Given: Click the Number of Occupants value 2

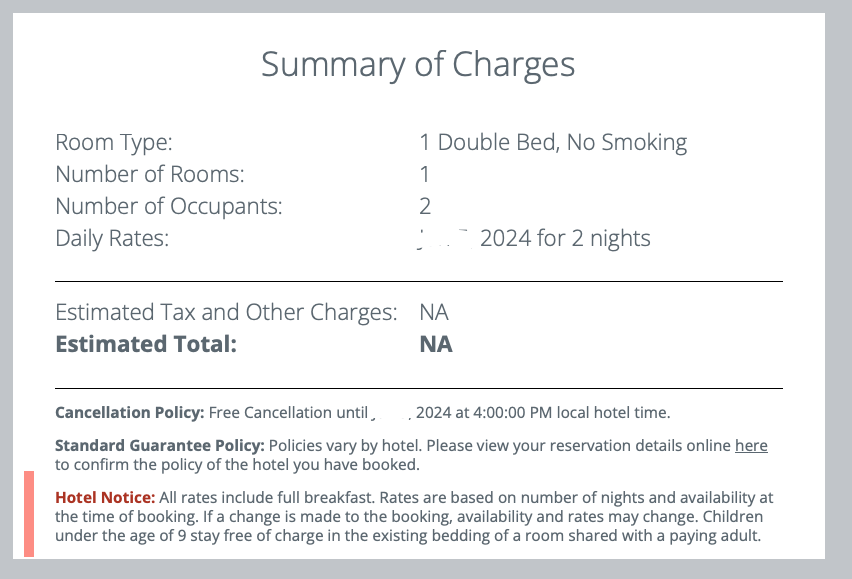Looking at the screenshot, I should click(425, 207).
